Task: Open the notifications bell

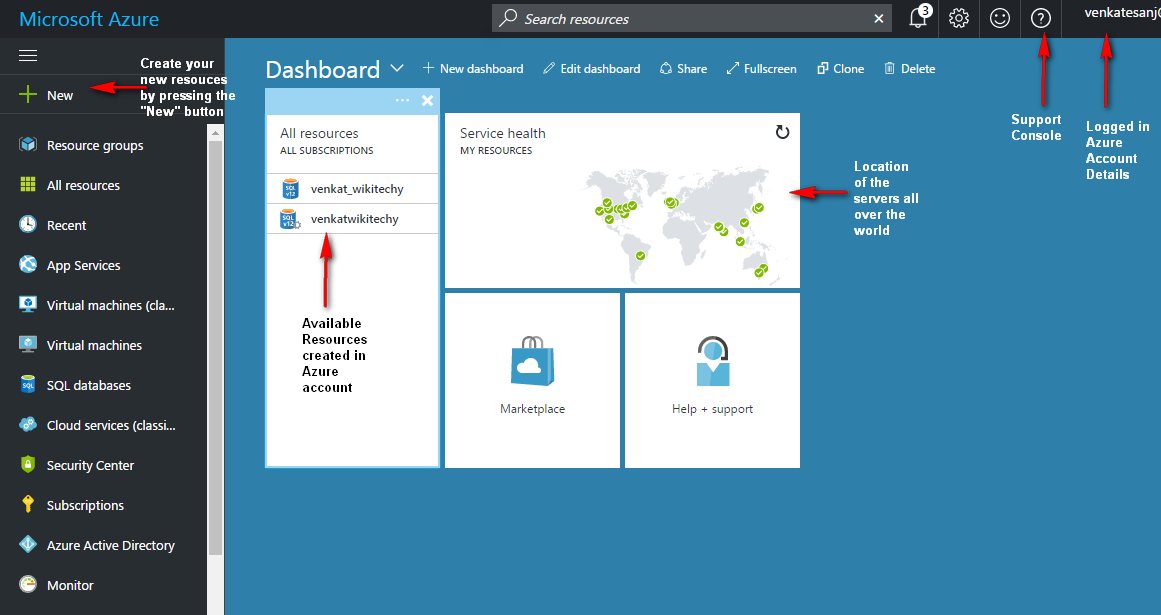Action: 918,18
